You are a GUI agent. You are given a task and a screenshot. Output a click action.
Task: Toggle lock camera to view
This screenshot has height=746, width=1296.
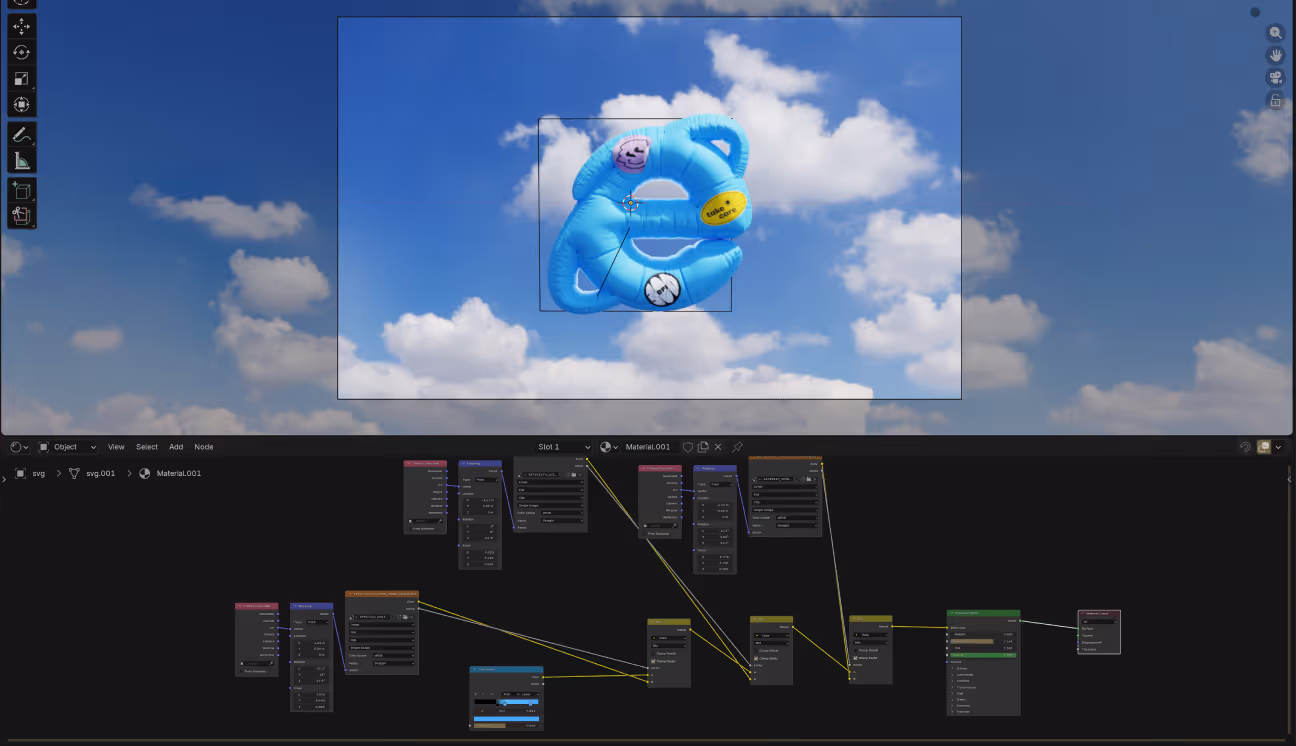pos(1276,101)
